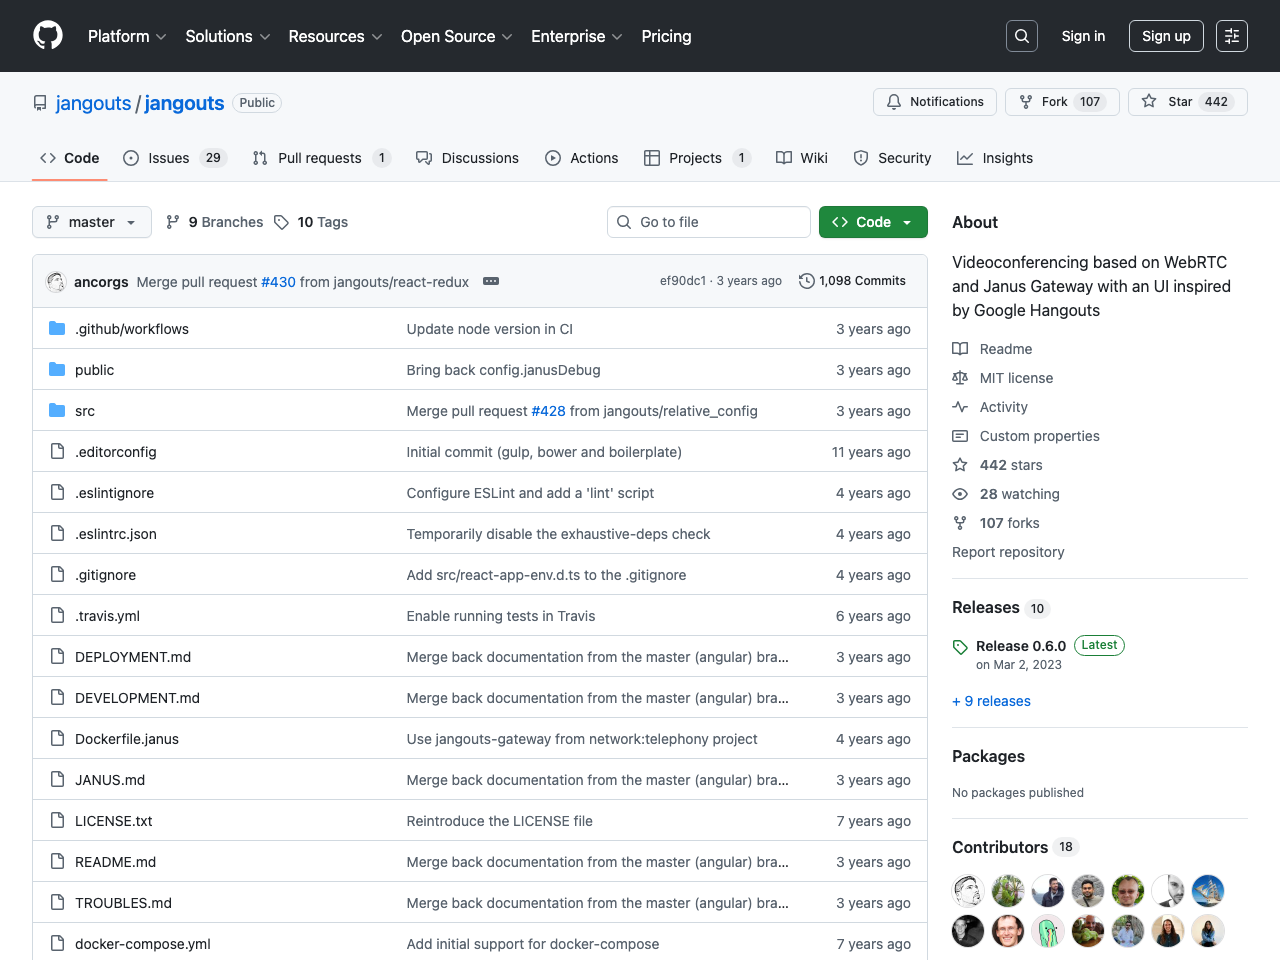Follow the + 9 releases link

point(991,701)
